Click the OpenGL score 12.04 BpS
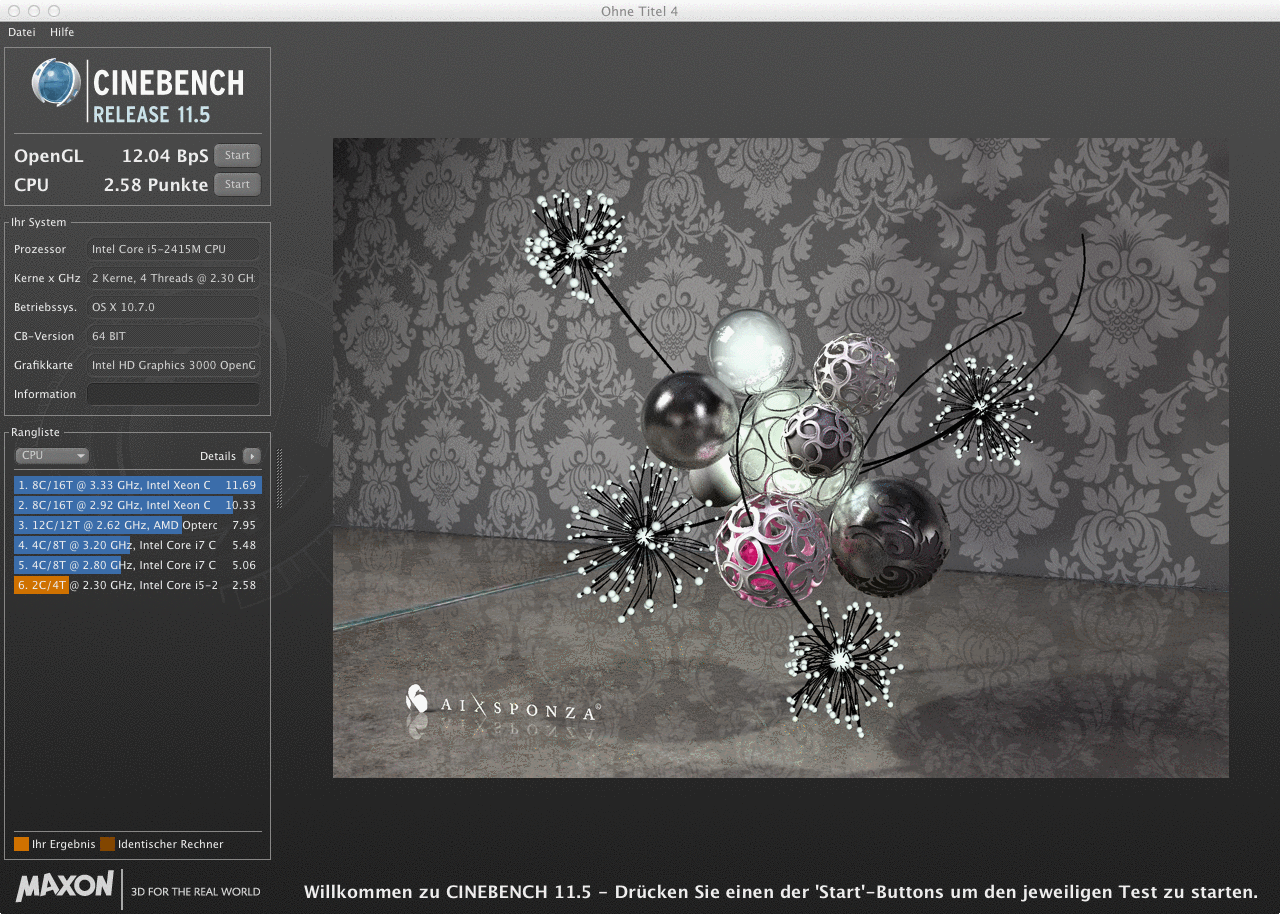 (165, 156)
